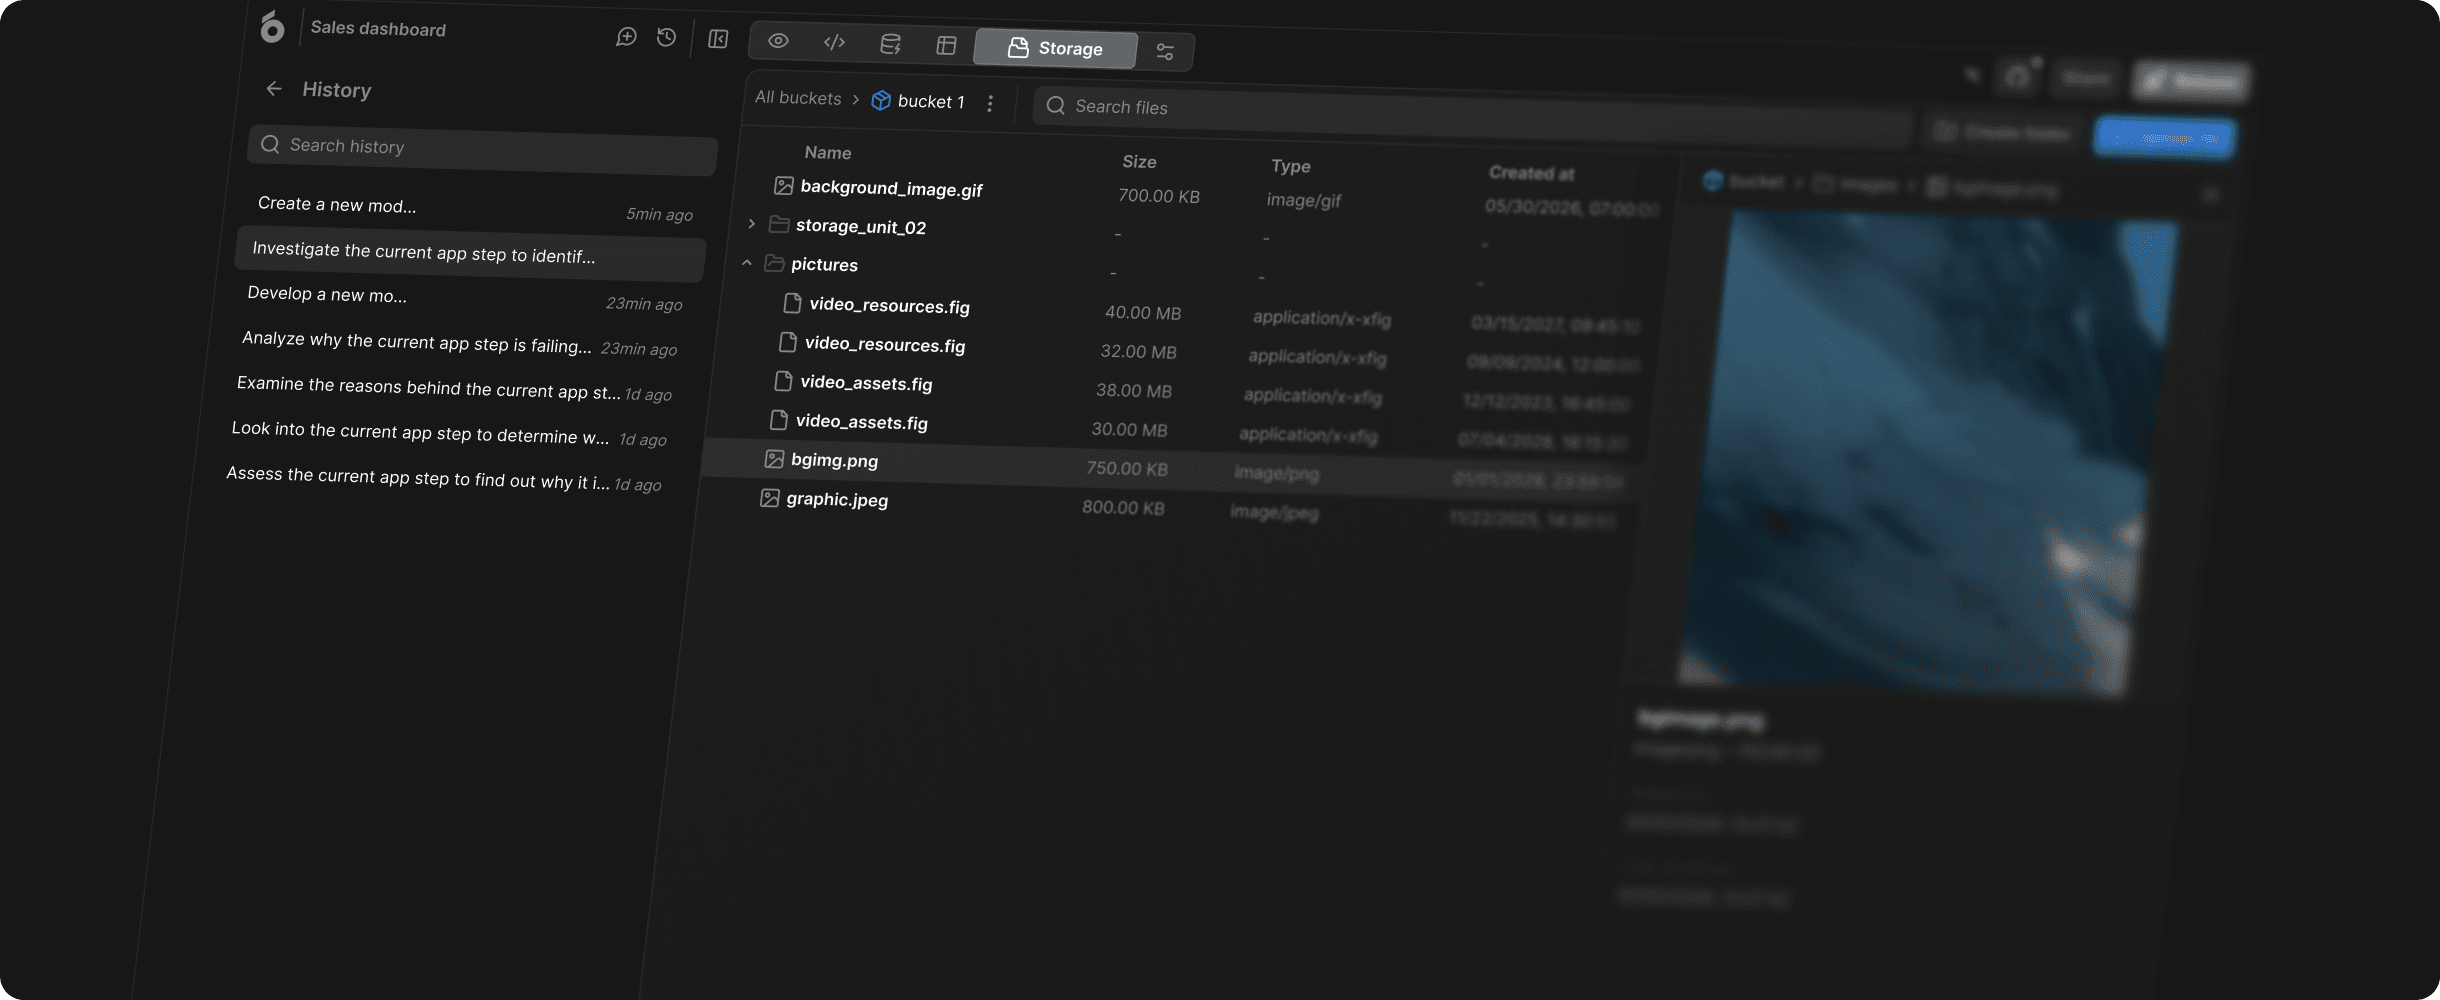This screenshot has width=2440, height=1000.
Task: Click the blue image preview thumbnail
Action: click(1928, 455)
